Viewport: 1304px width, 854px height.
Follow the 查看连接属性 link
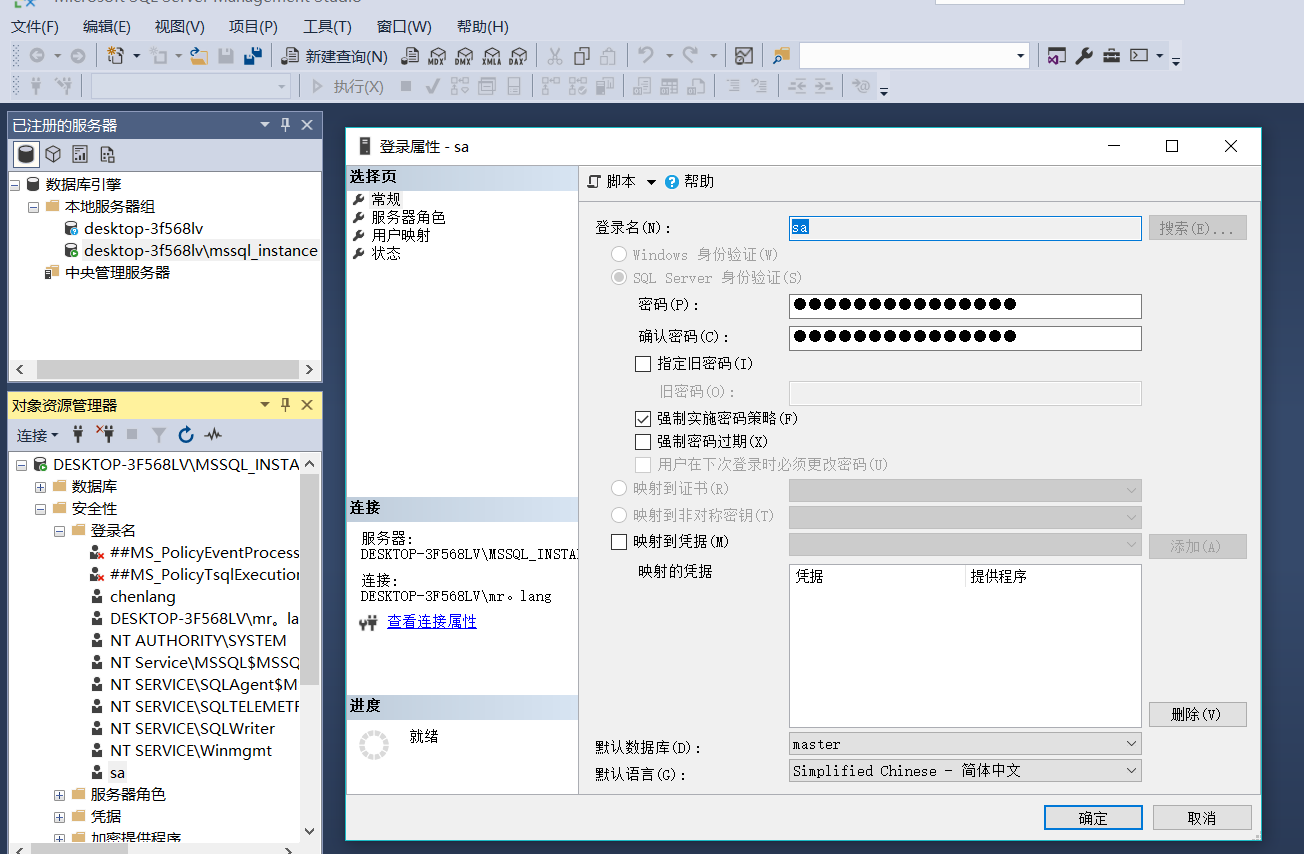point(432,621)
